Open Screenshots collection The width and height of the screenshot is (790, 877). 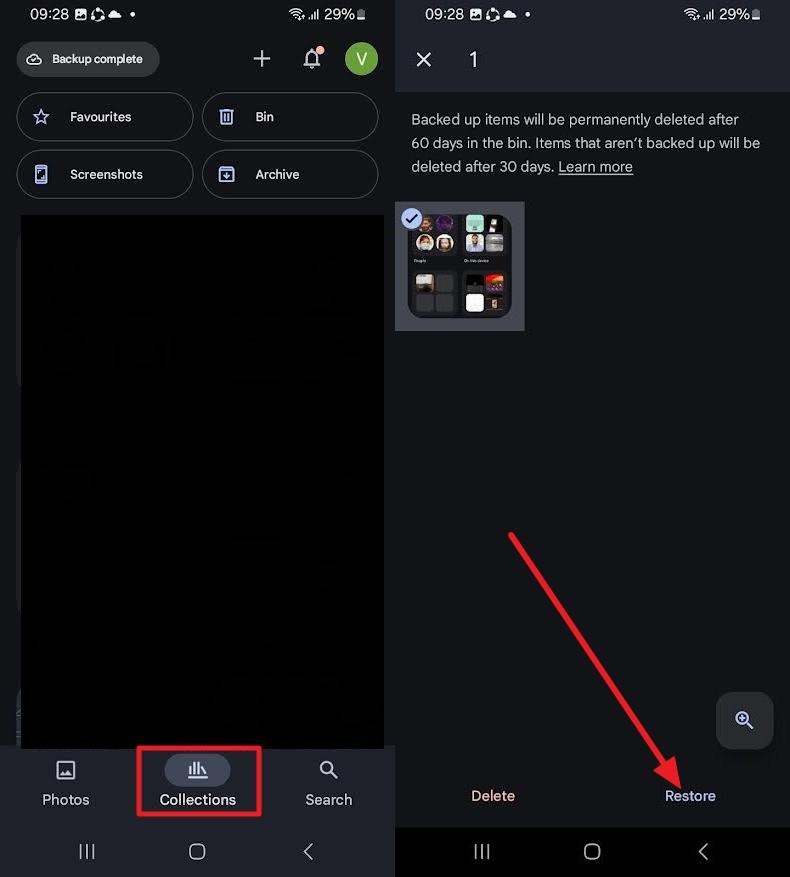pos(105,174)
